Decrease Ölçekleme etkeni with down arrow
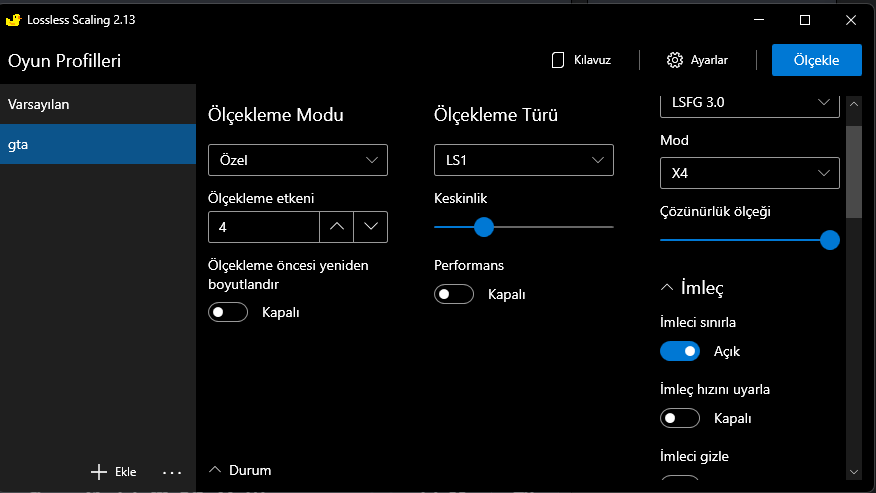The image size is (876, 493). [x=370, y=227]
